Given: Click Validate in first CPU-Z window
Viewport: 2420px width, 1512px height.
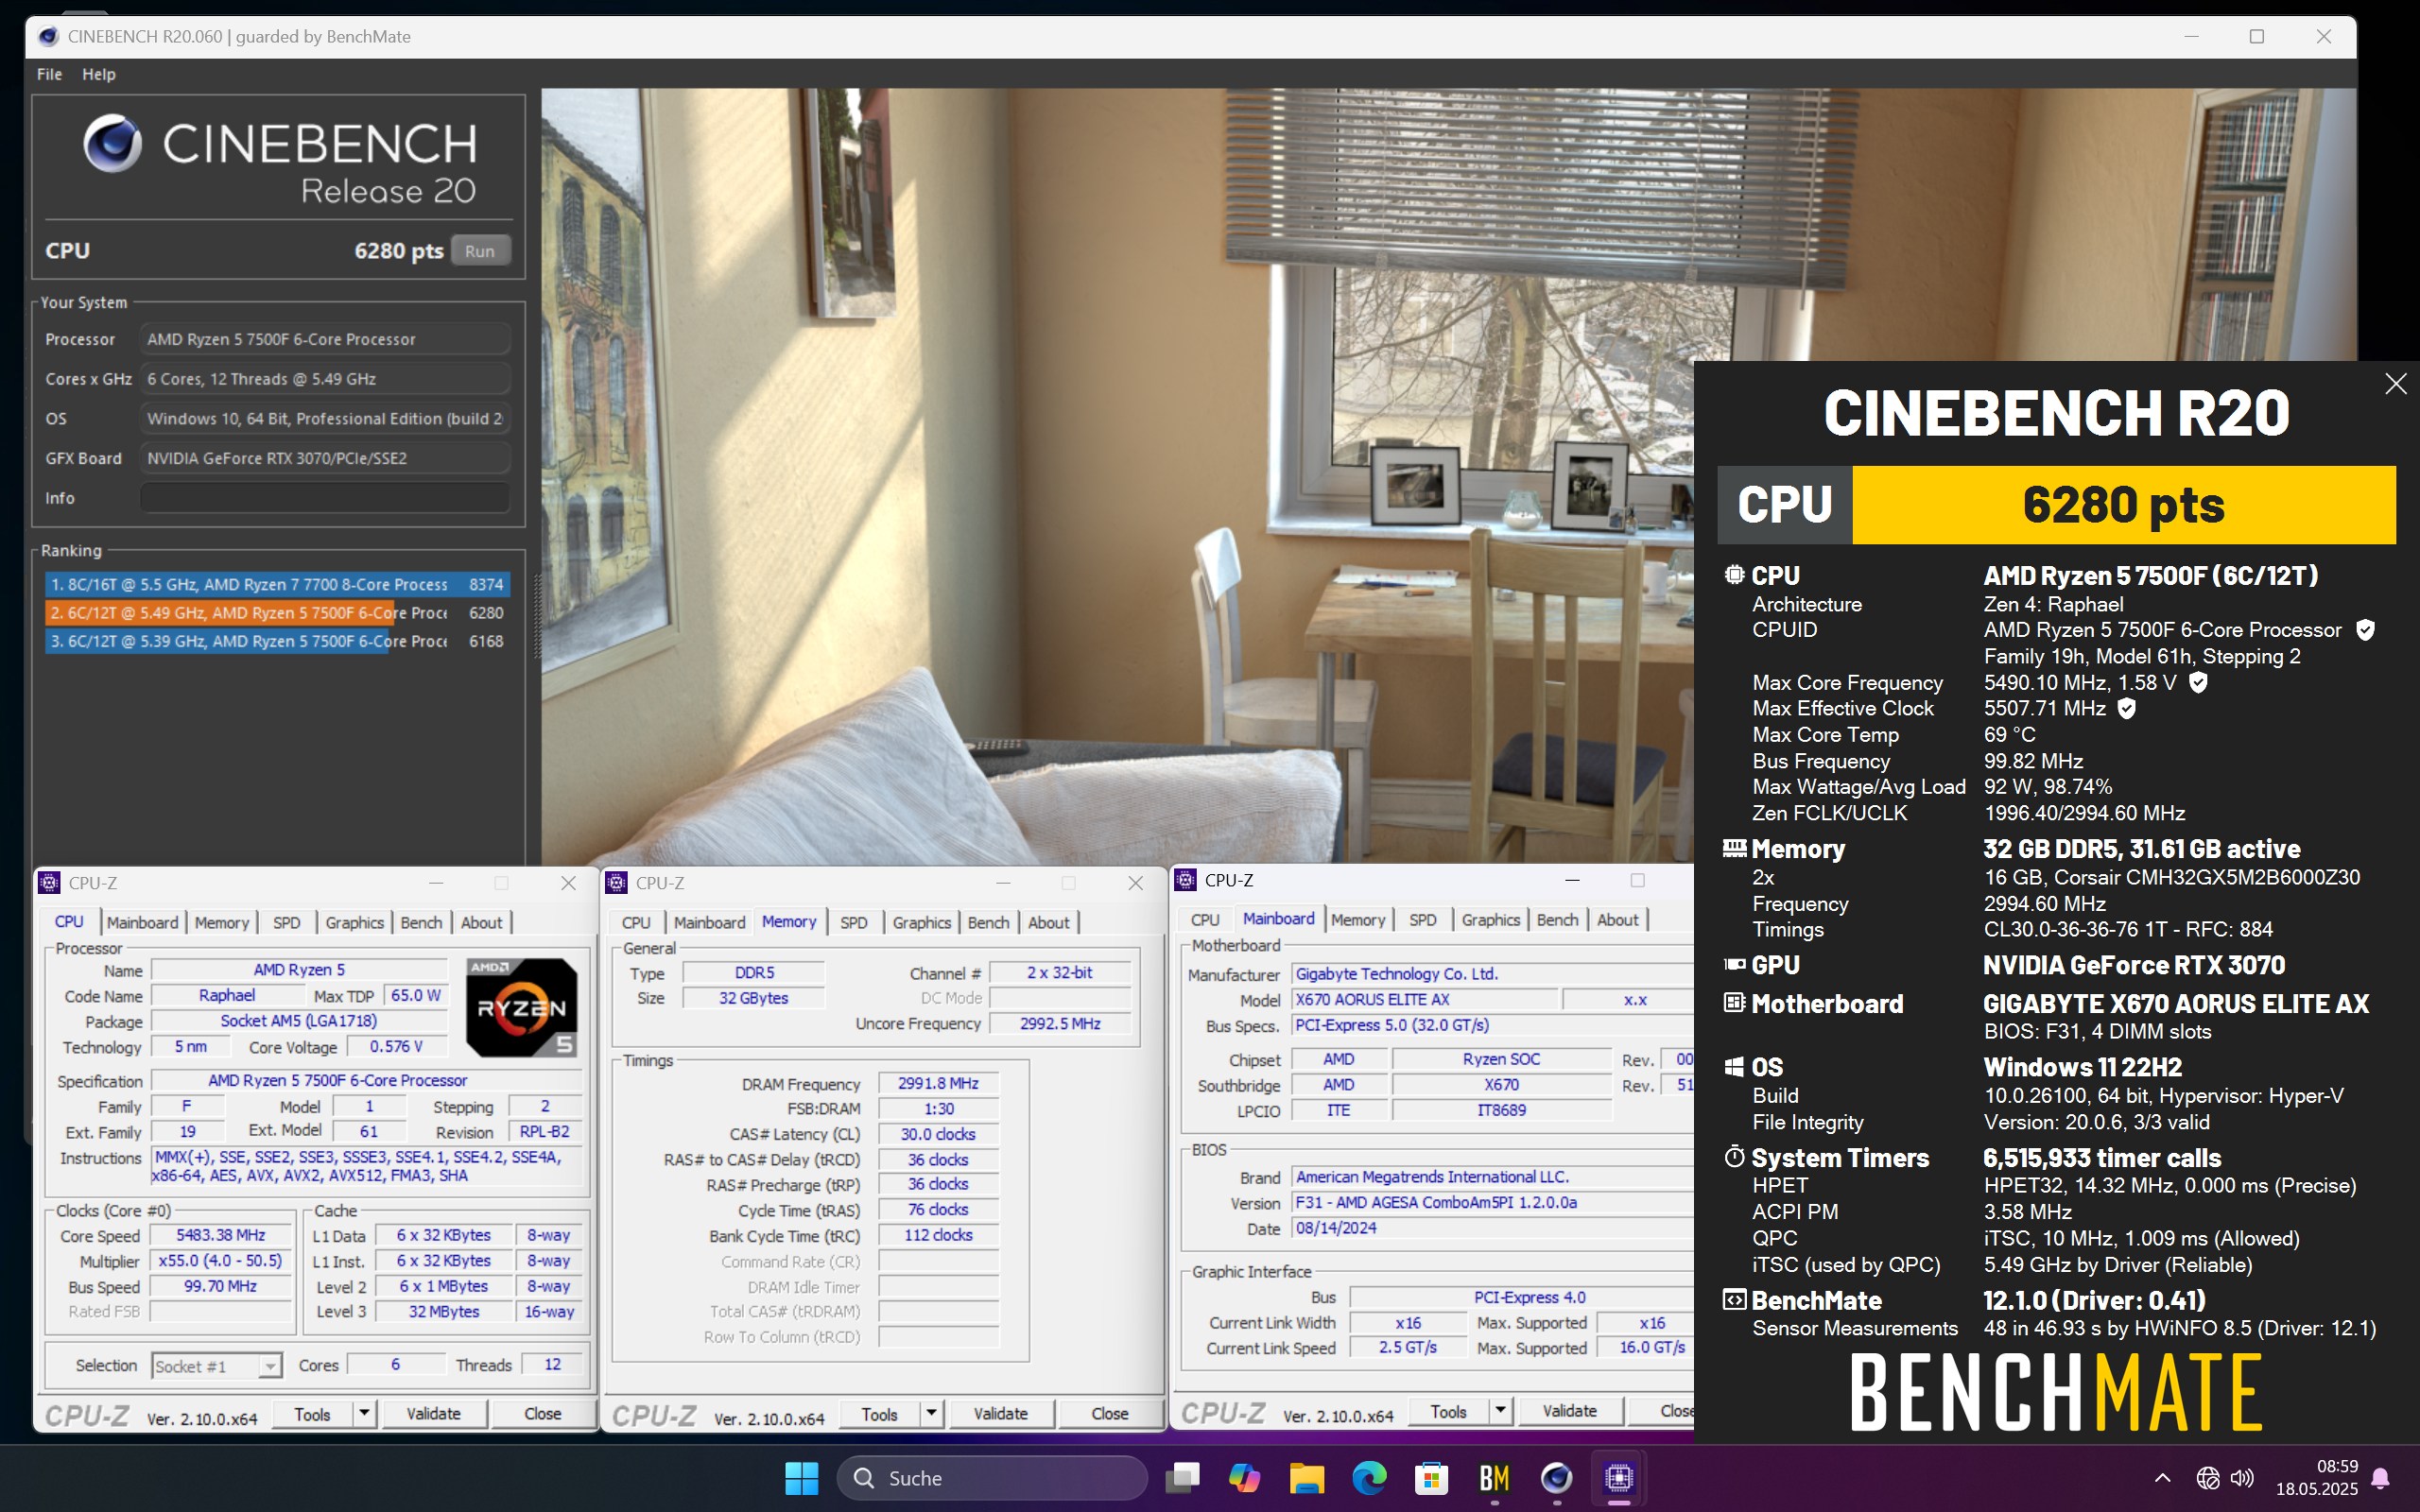Looking at the screenshot, I should [433, 1413].
